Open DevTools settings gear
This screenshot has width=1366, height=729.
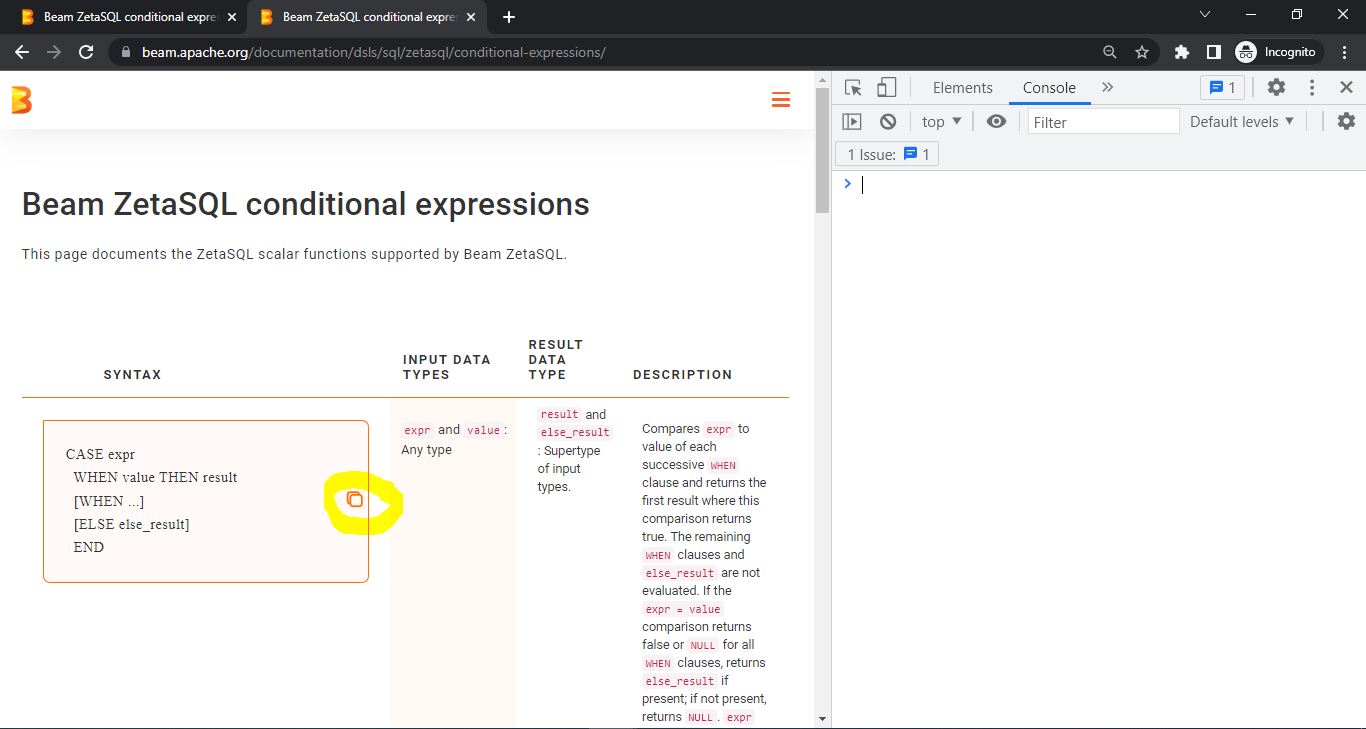click(1276, 88)
